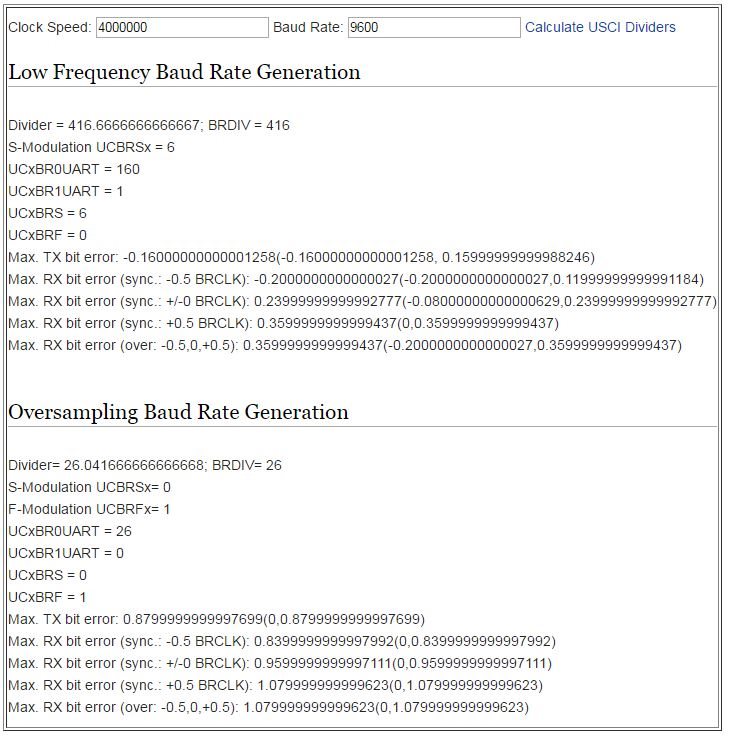Image resolution: width=731 pixels, height=737 pixels.
Task: Click the S-Modulation UCBRSx= 0 line
Action: click(89, 487)
